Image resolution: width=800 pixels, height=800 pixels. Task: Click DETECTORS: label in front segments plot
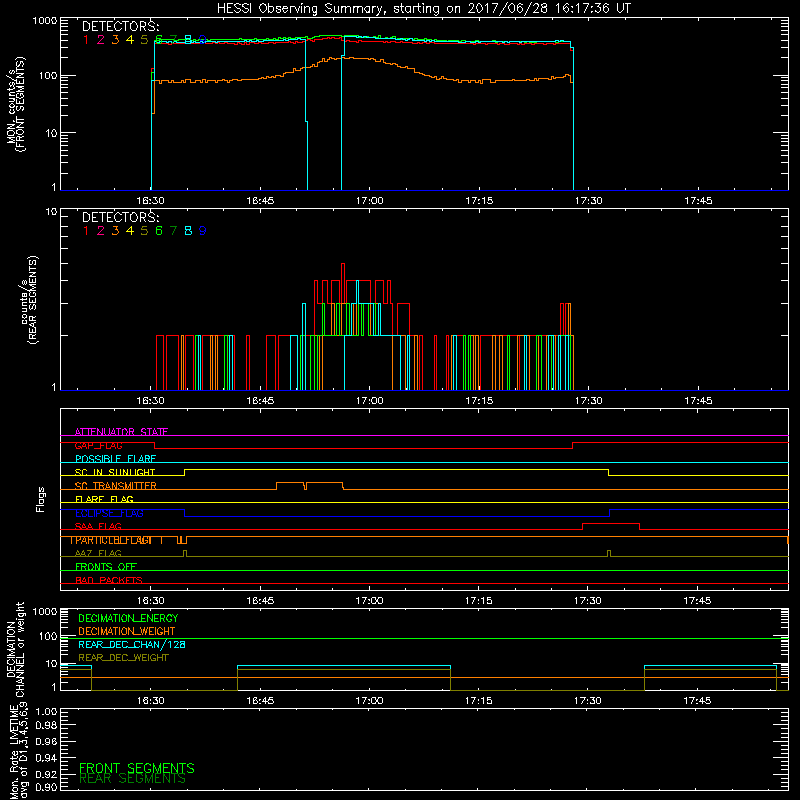click(x=120, y=27)
